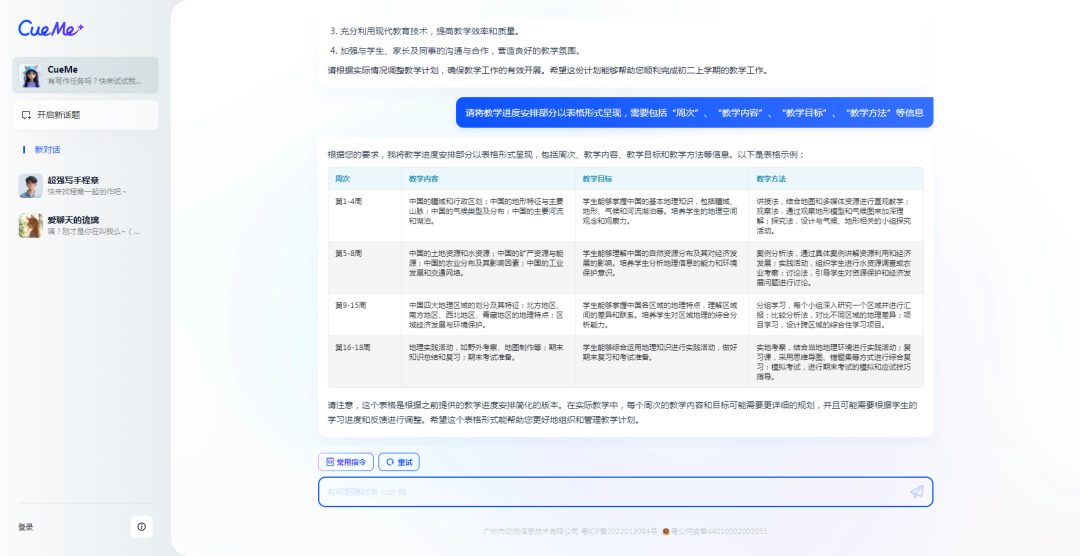Image resolution: width=1080 pixels, height=556 pixels.
Task: Open the 常用指令 common commands button
Action: click(346, 462)
